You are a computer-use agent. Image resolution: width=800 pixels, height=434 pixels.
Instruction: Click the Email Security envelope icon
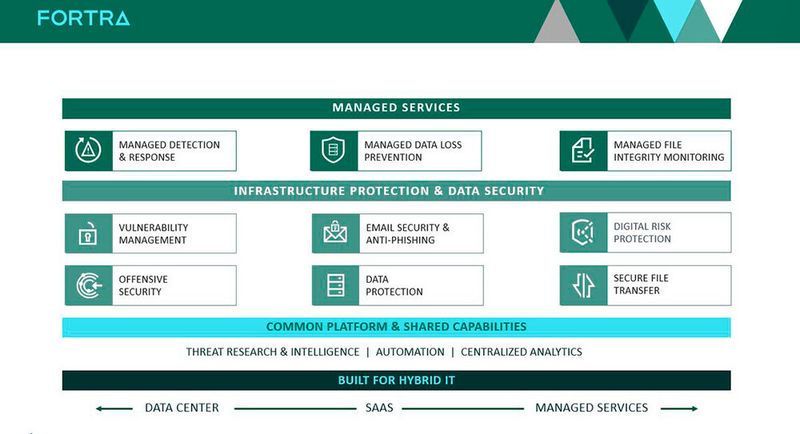click(x=335, y=234)
